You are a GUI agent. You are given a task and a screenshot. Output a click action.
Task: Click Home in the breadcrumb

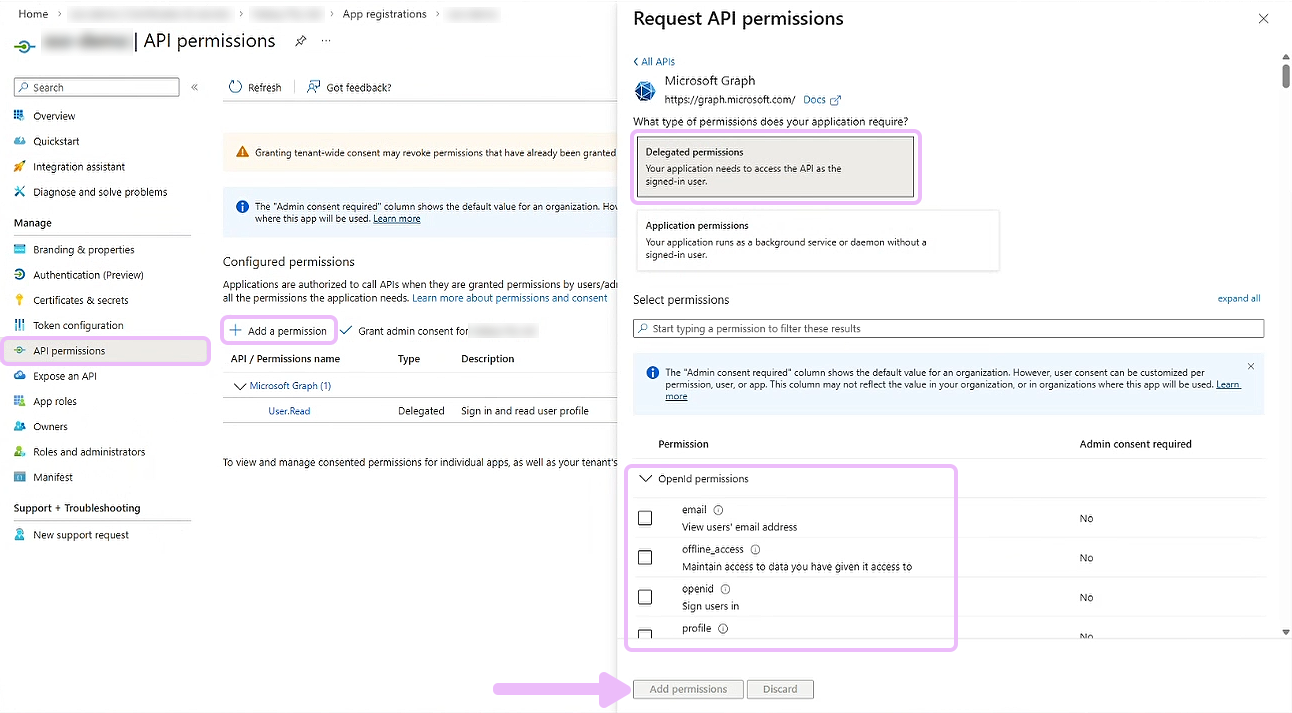point(33,14)
